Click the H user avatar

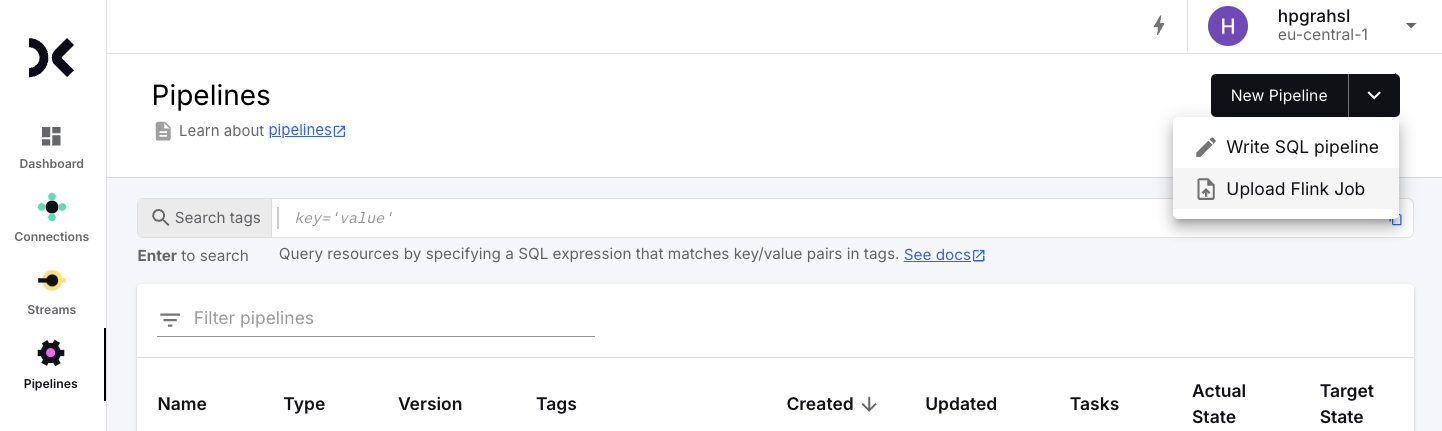click(x=1228, y=26)
